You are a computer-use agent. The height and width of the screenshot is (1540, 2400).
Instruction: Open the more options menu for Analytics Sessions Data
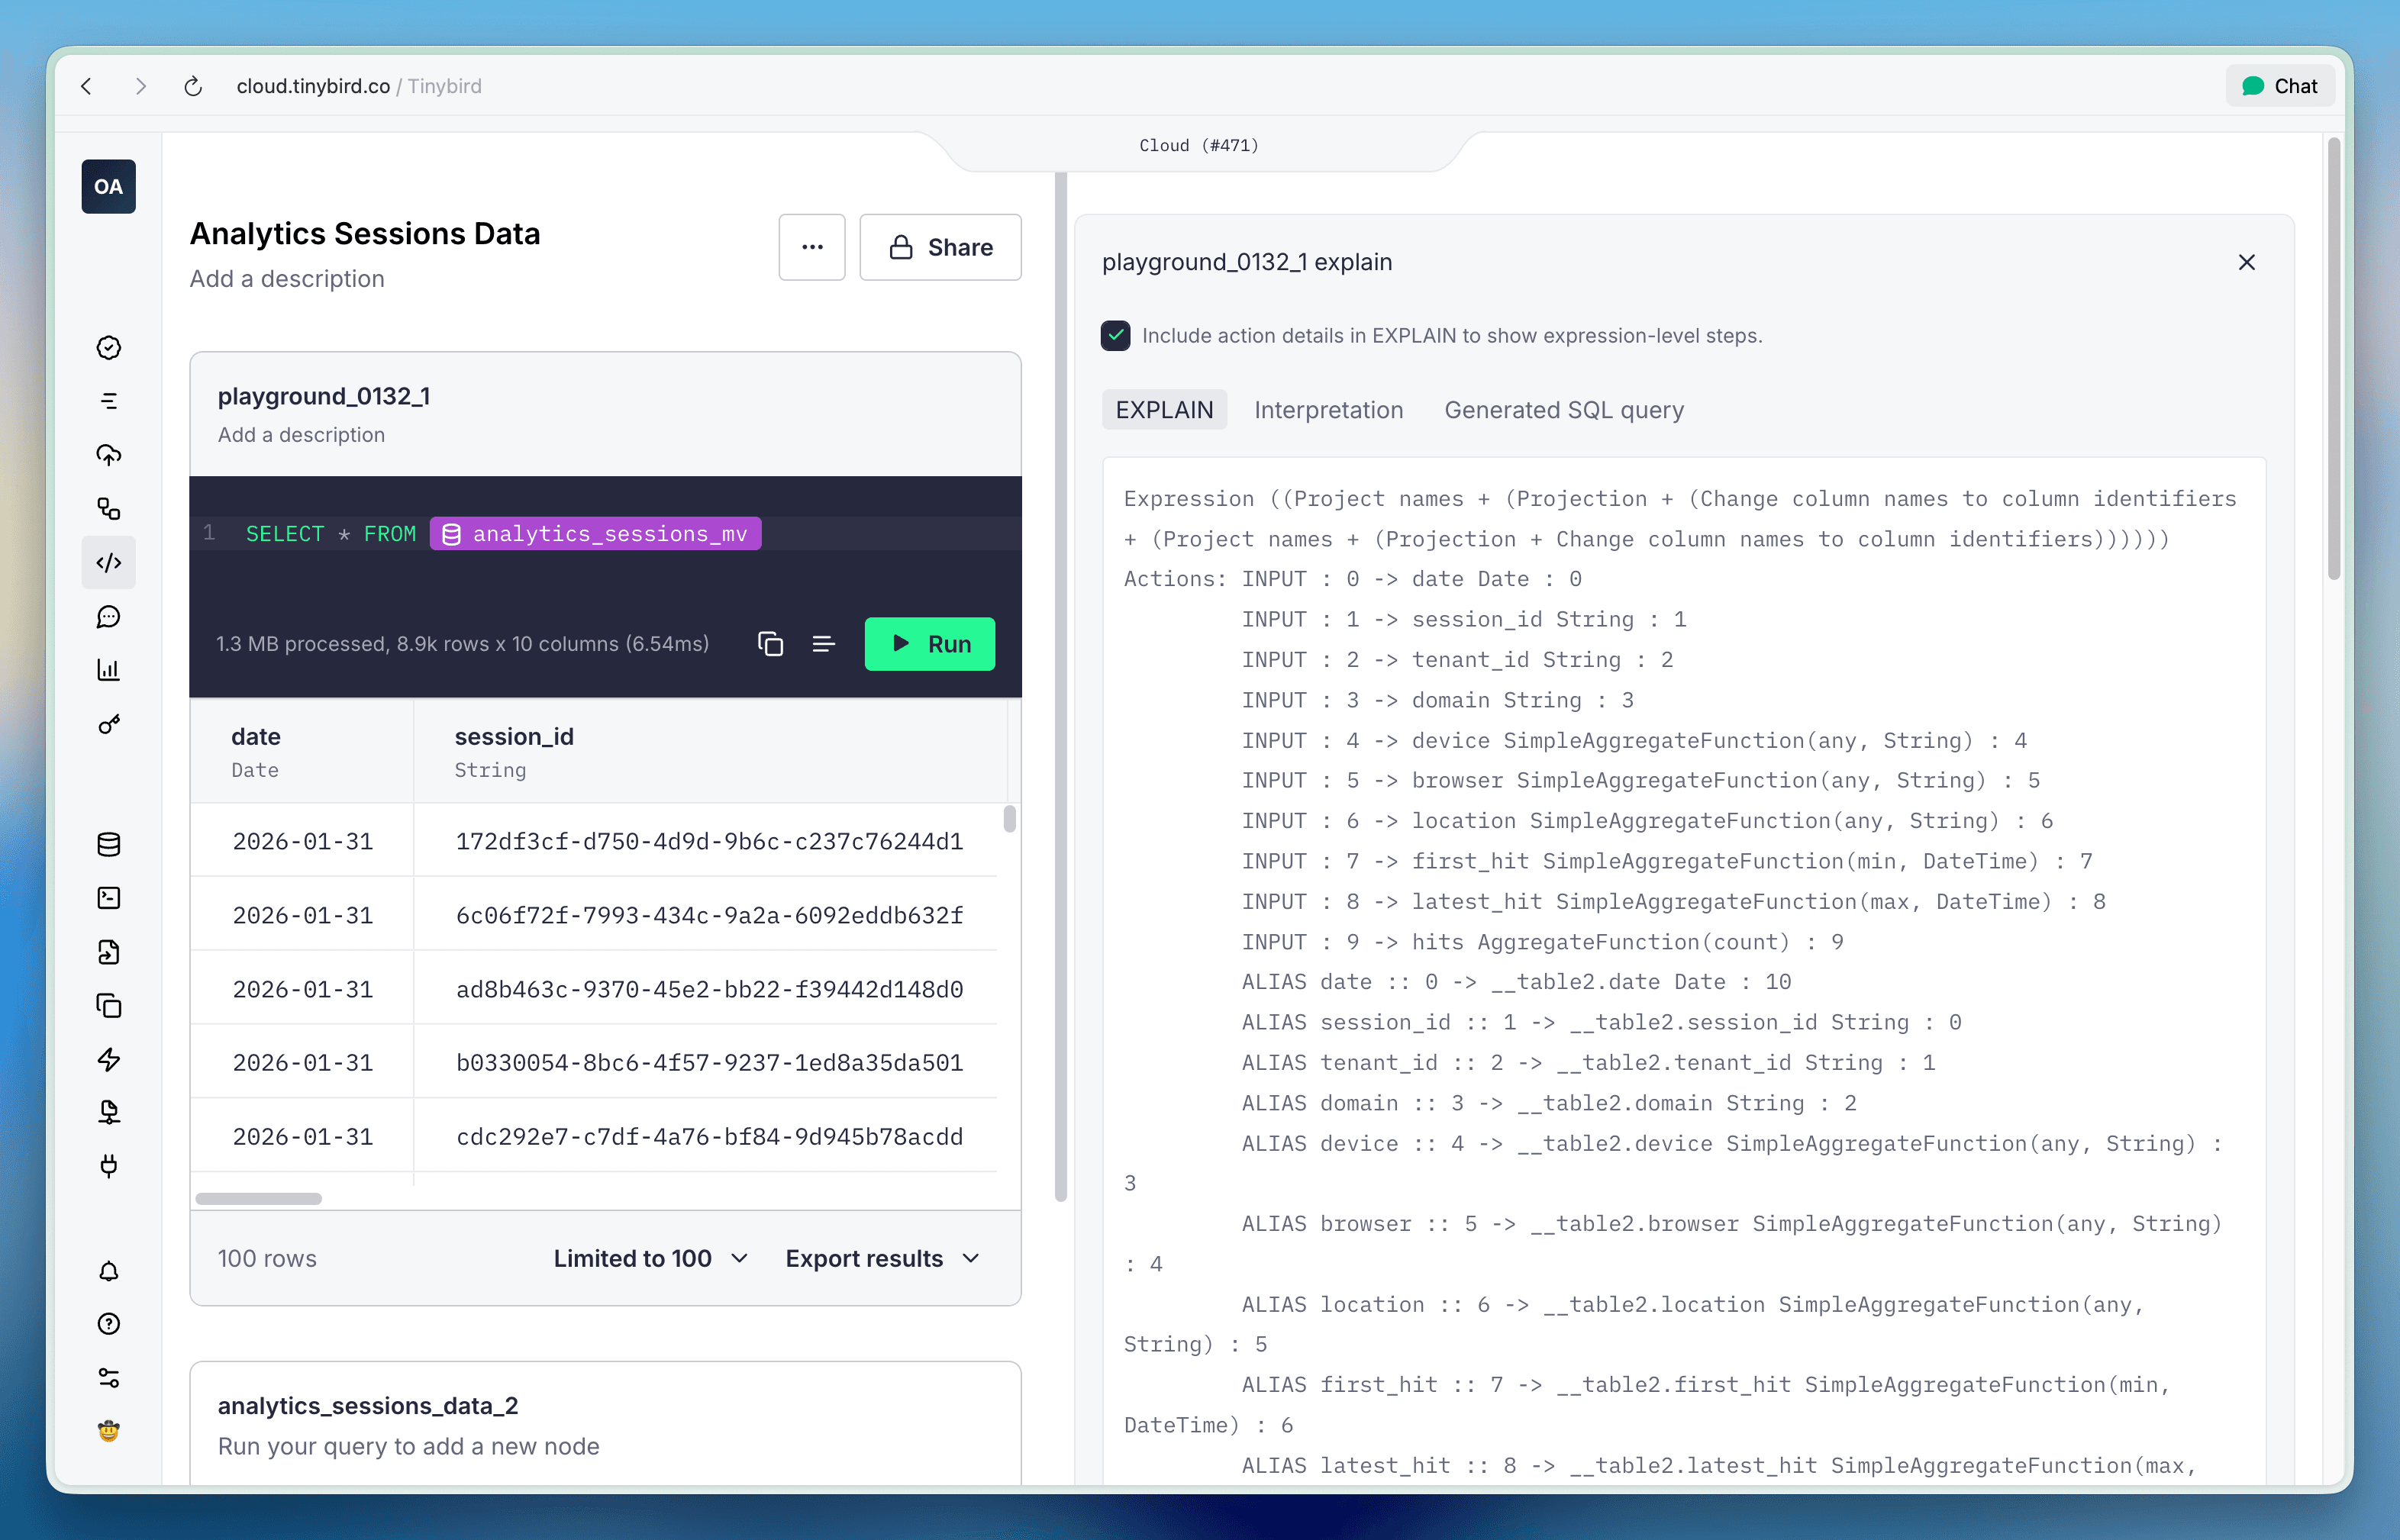pyautogui.click(x=811, y=247)
